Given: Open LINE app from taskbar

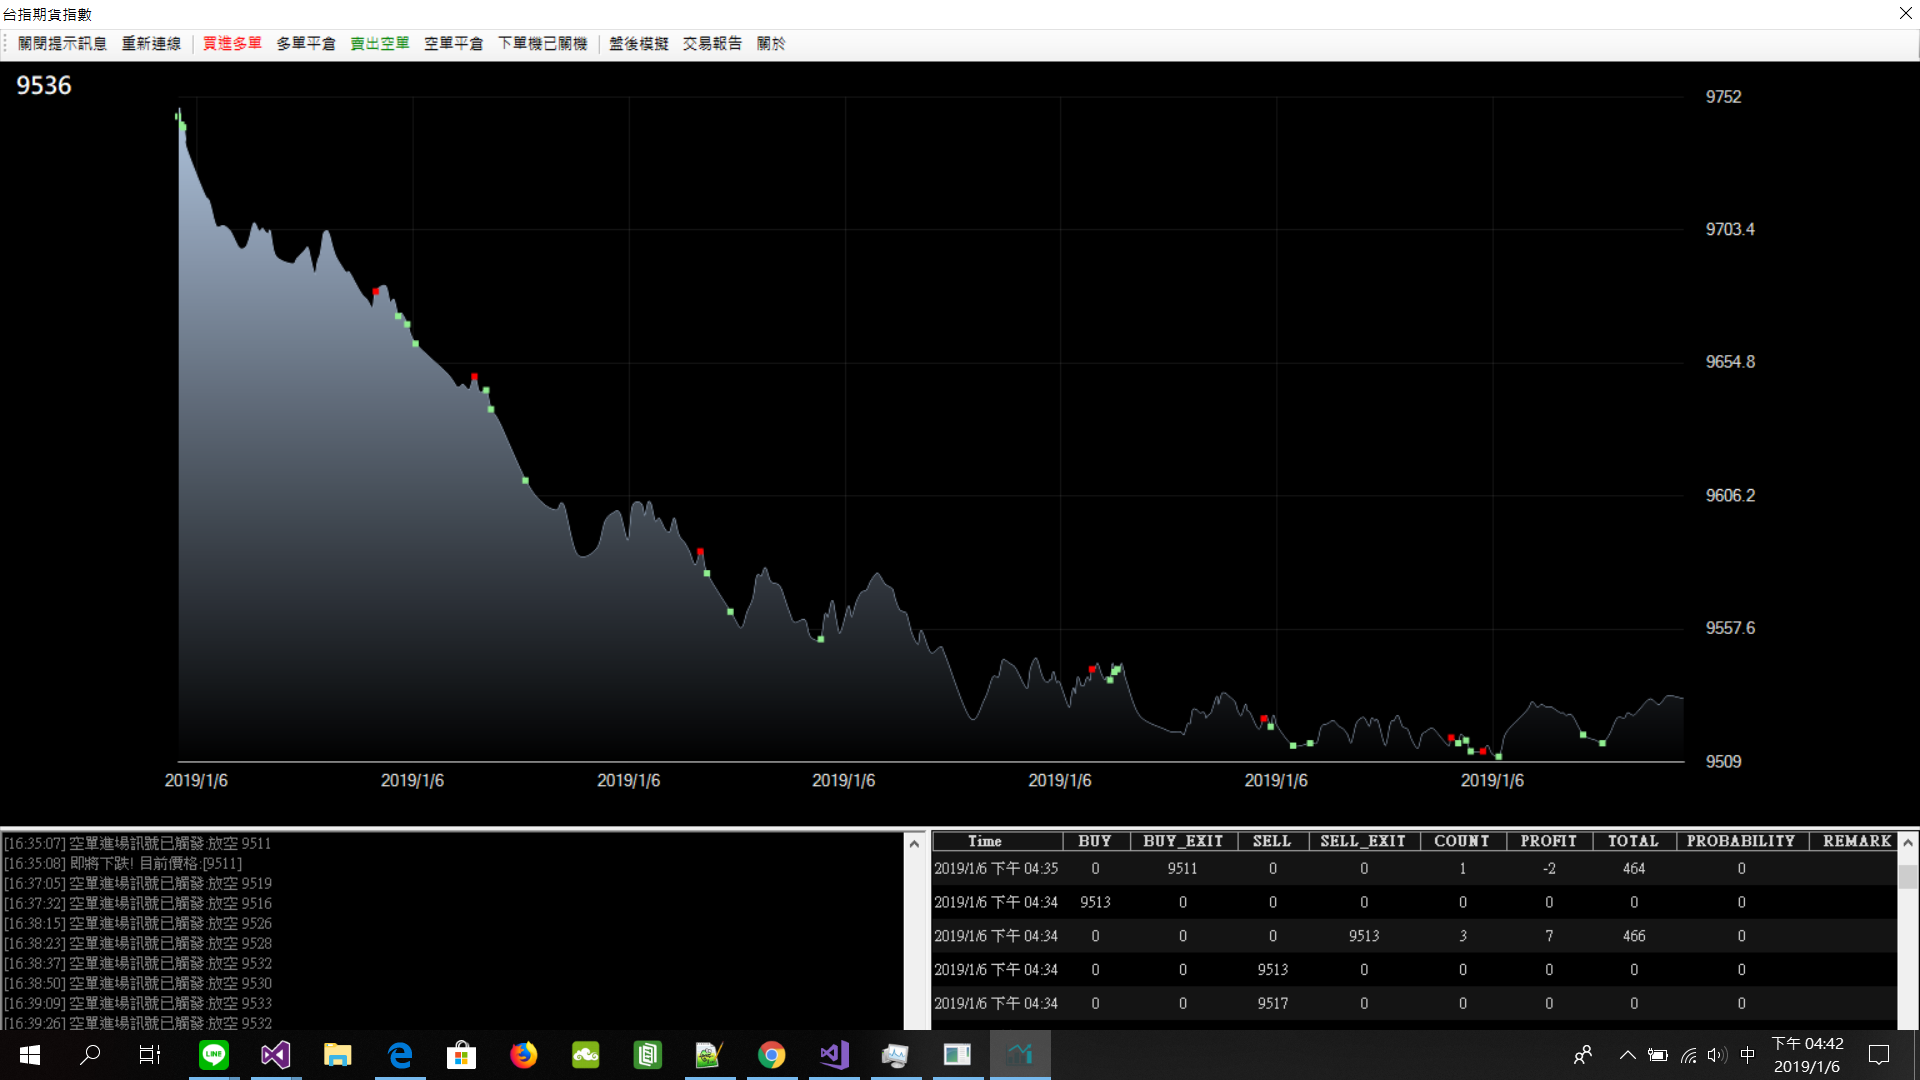Looking at the screenshot, I should 214,1055.
